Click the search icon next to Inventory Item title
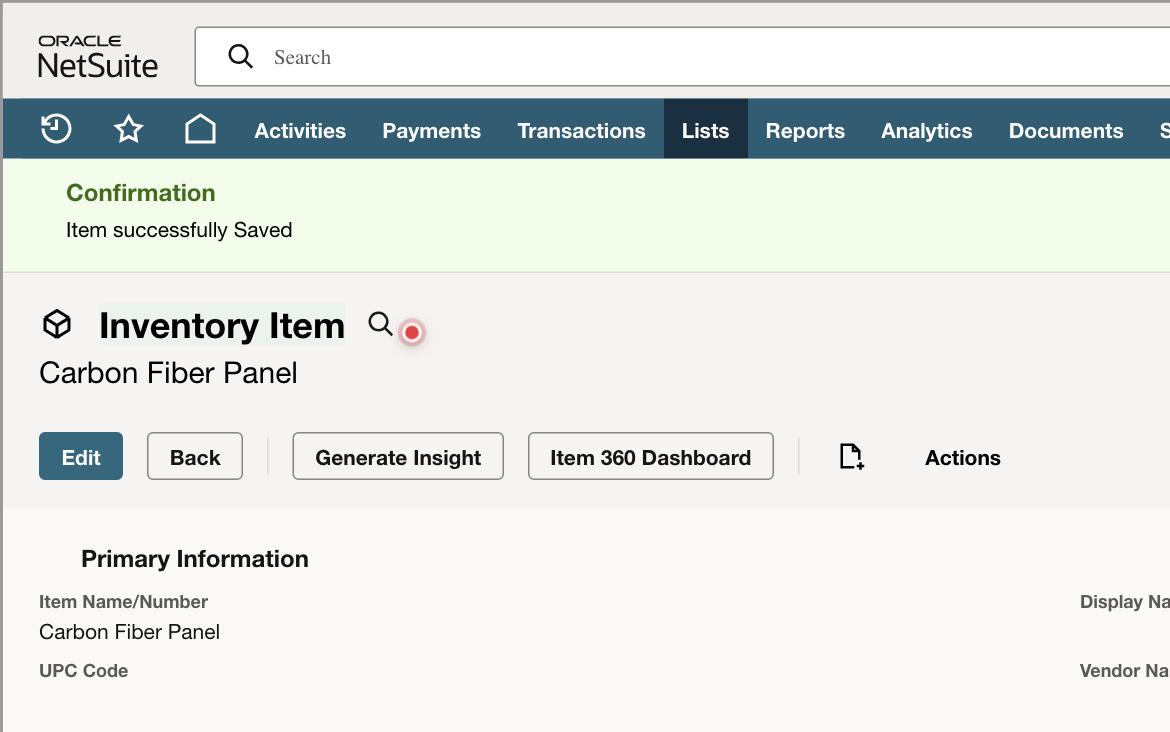The height and width of the screenshot is (732, 1170). tap(381, 324)
